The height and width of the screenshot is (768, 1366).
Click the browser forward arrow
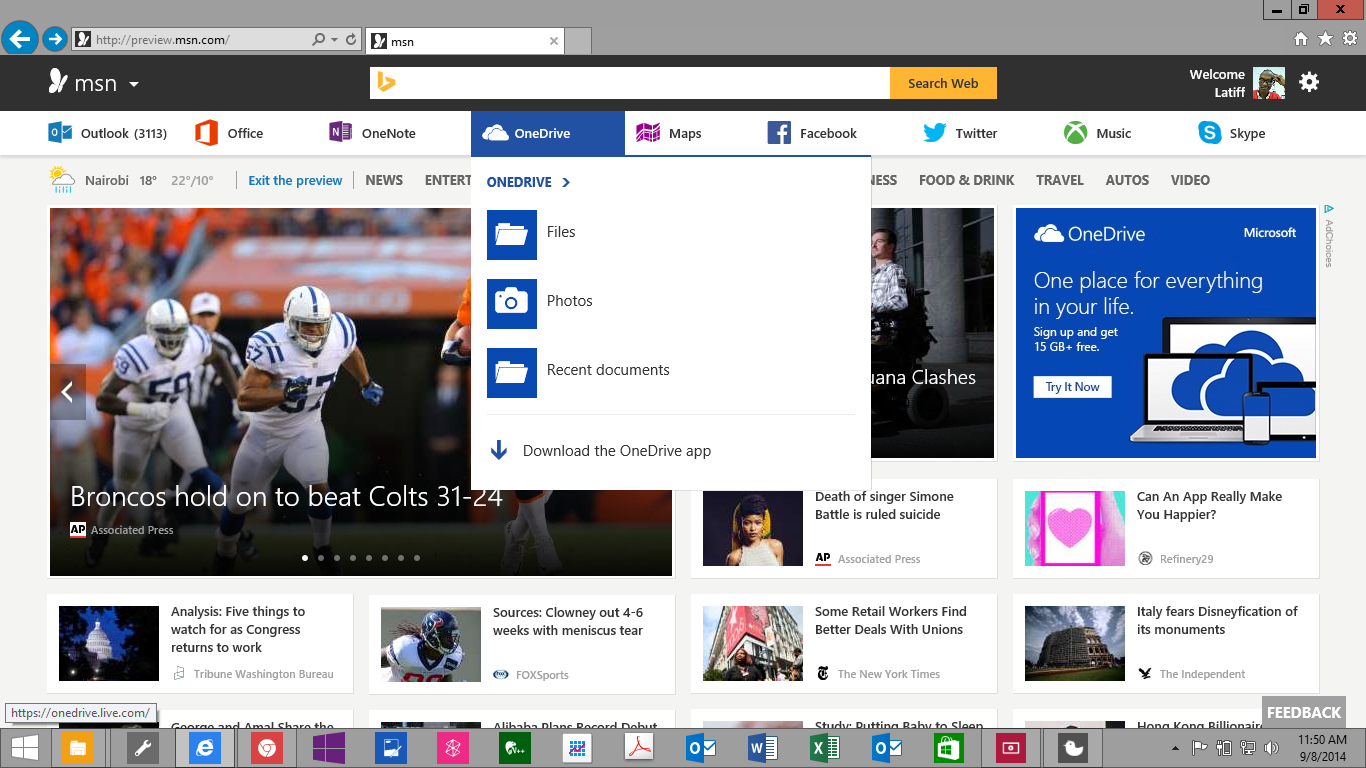pos(55,40)
